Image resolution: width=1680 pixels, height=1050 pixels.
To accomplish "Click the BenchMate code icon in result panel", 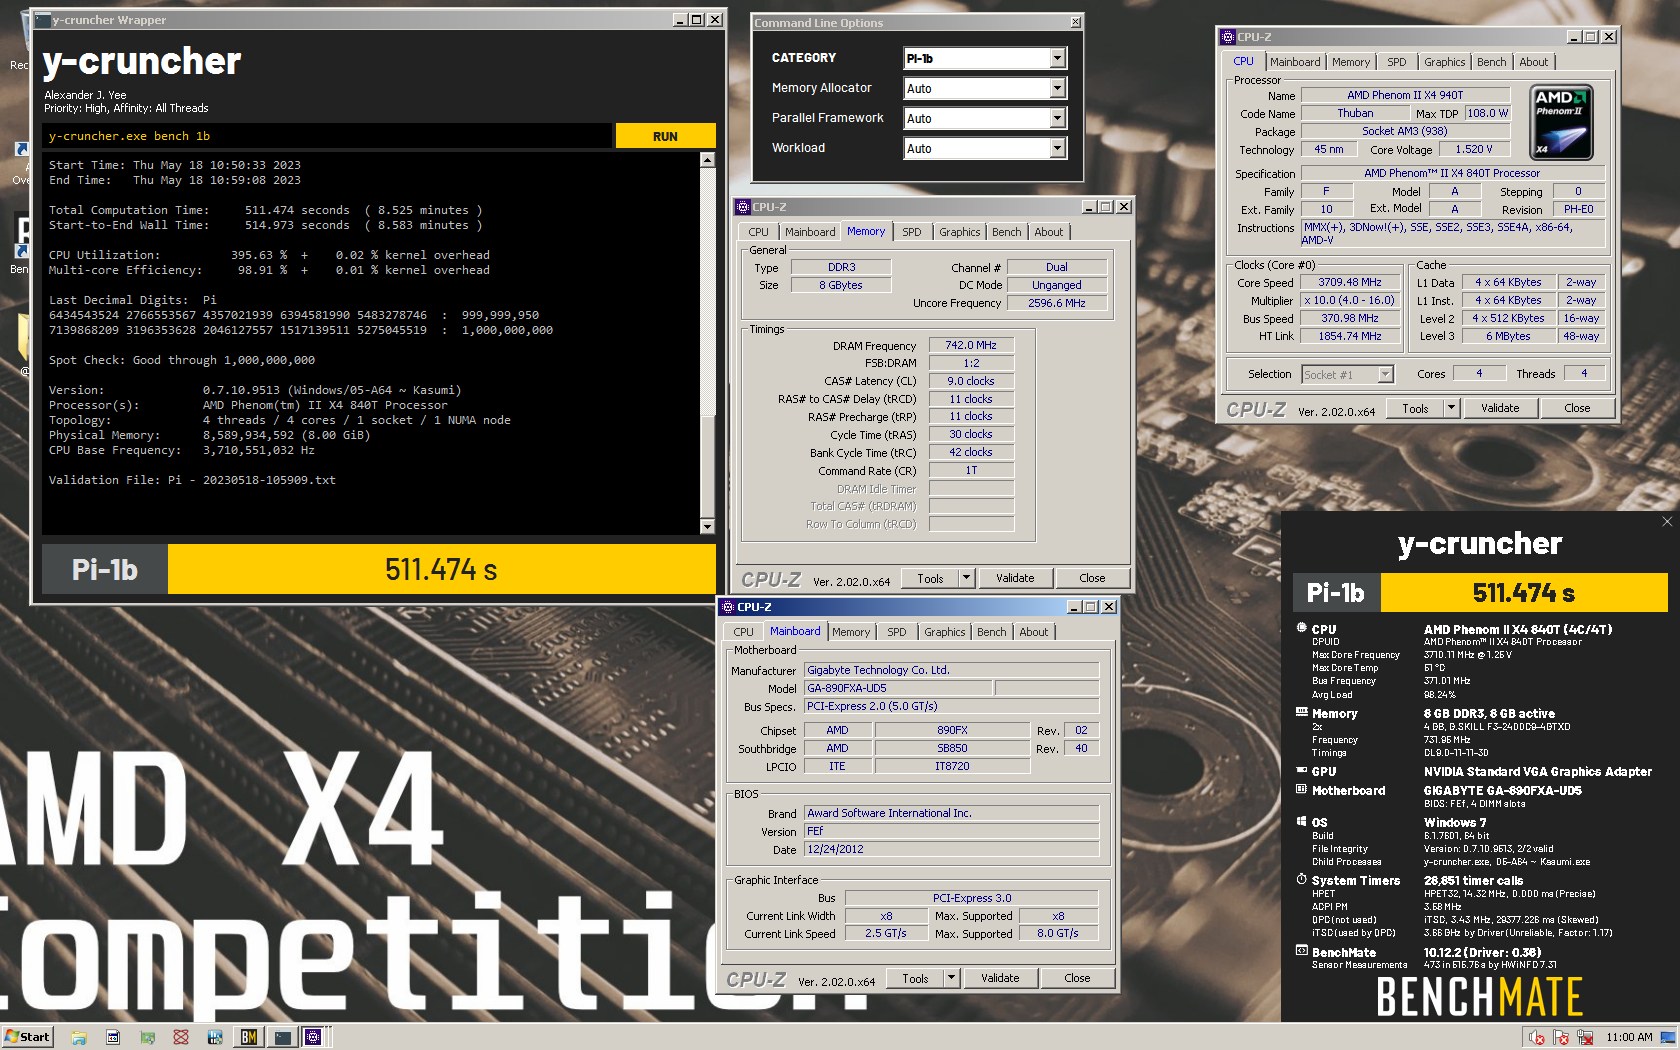I will [1301, 951].
